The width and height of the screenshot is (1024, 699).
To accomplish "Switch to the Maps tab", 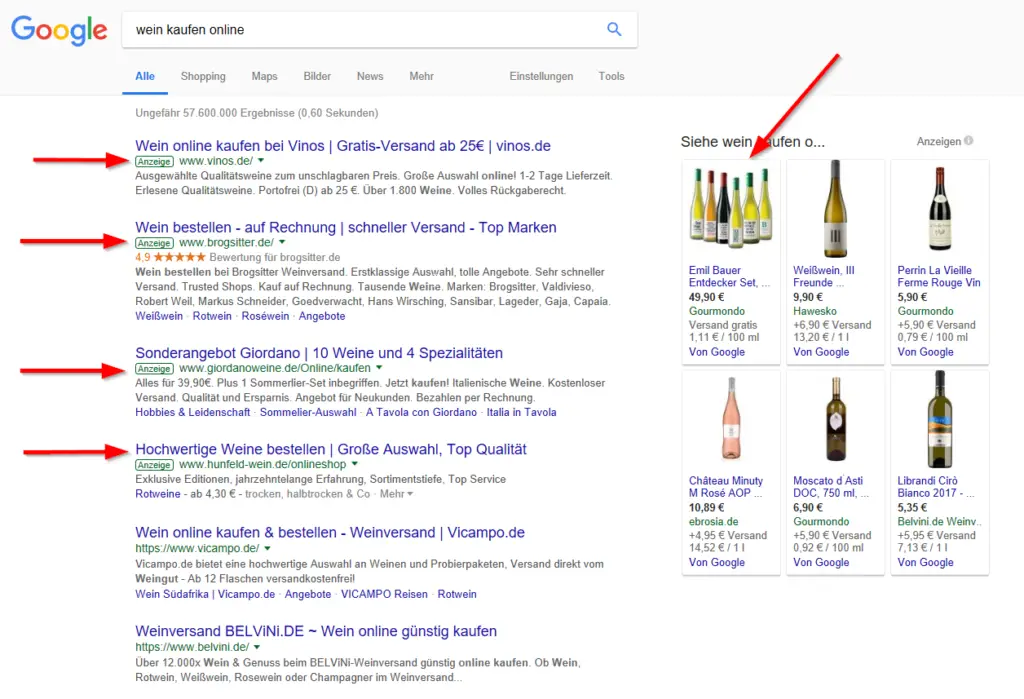I will (x=264, y=76).
